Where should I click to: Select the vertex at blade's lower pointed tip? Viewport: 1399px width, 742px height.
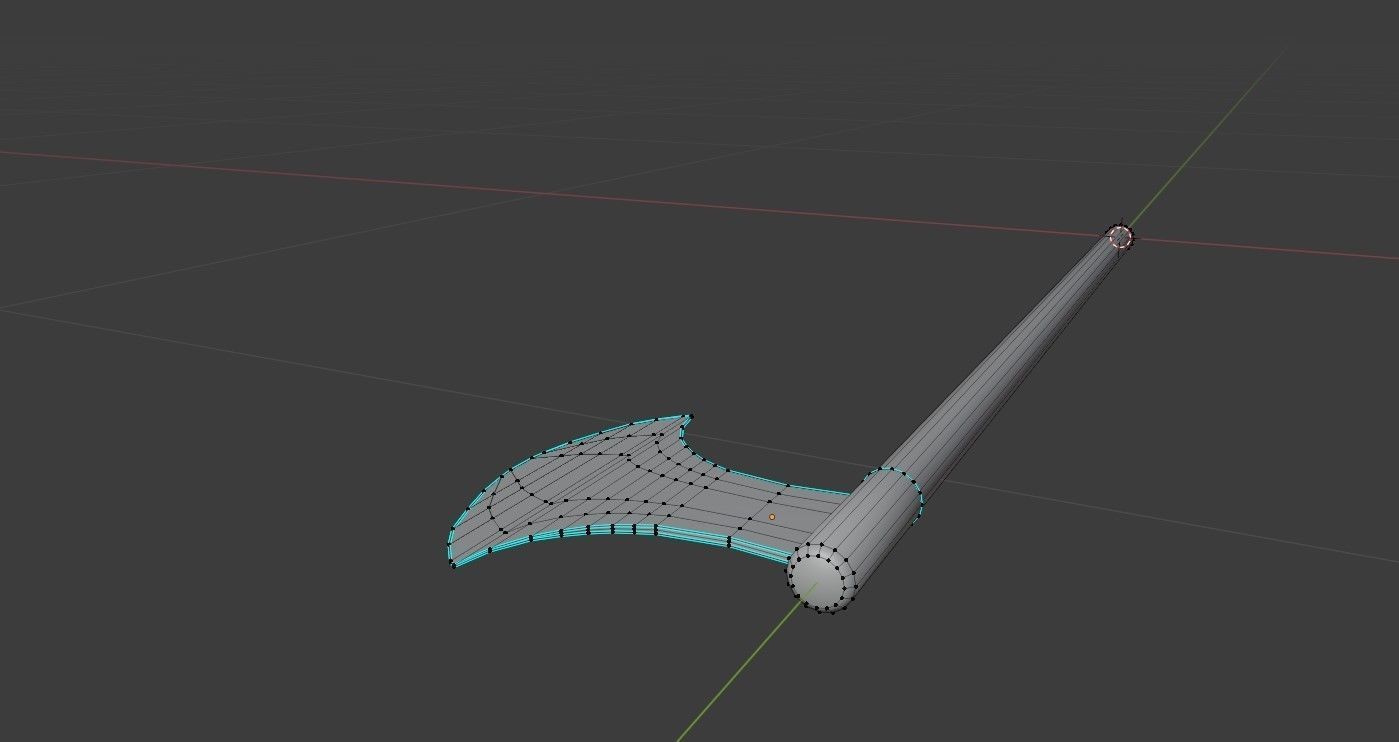(453, 566)
